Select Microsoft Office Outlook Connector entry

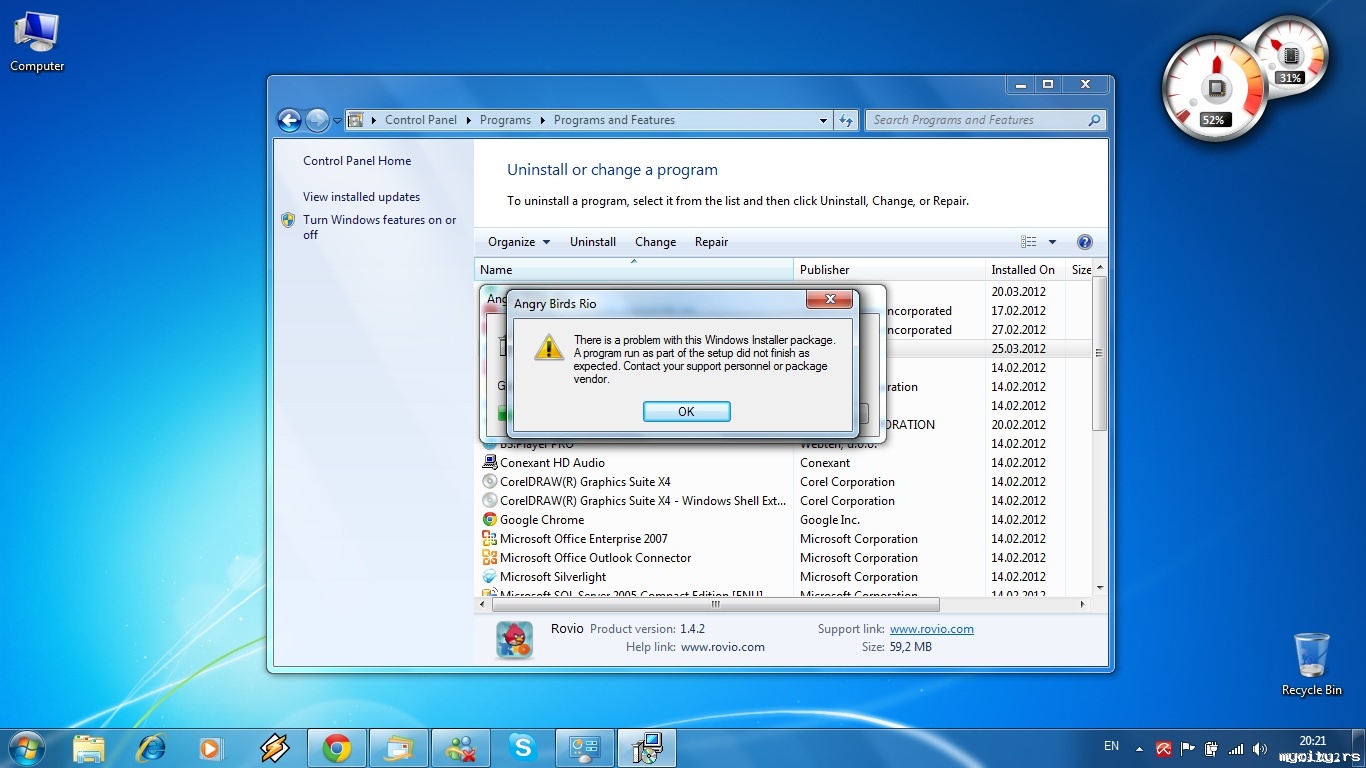click(x=785, y=558)
